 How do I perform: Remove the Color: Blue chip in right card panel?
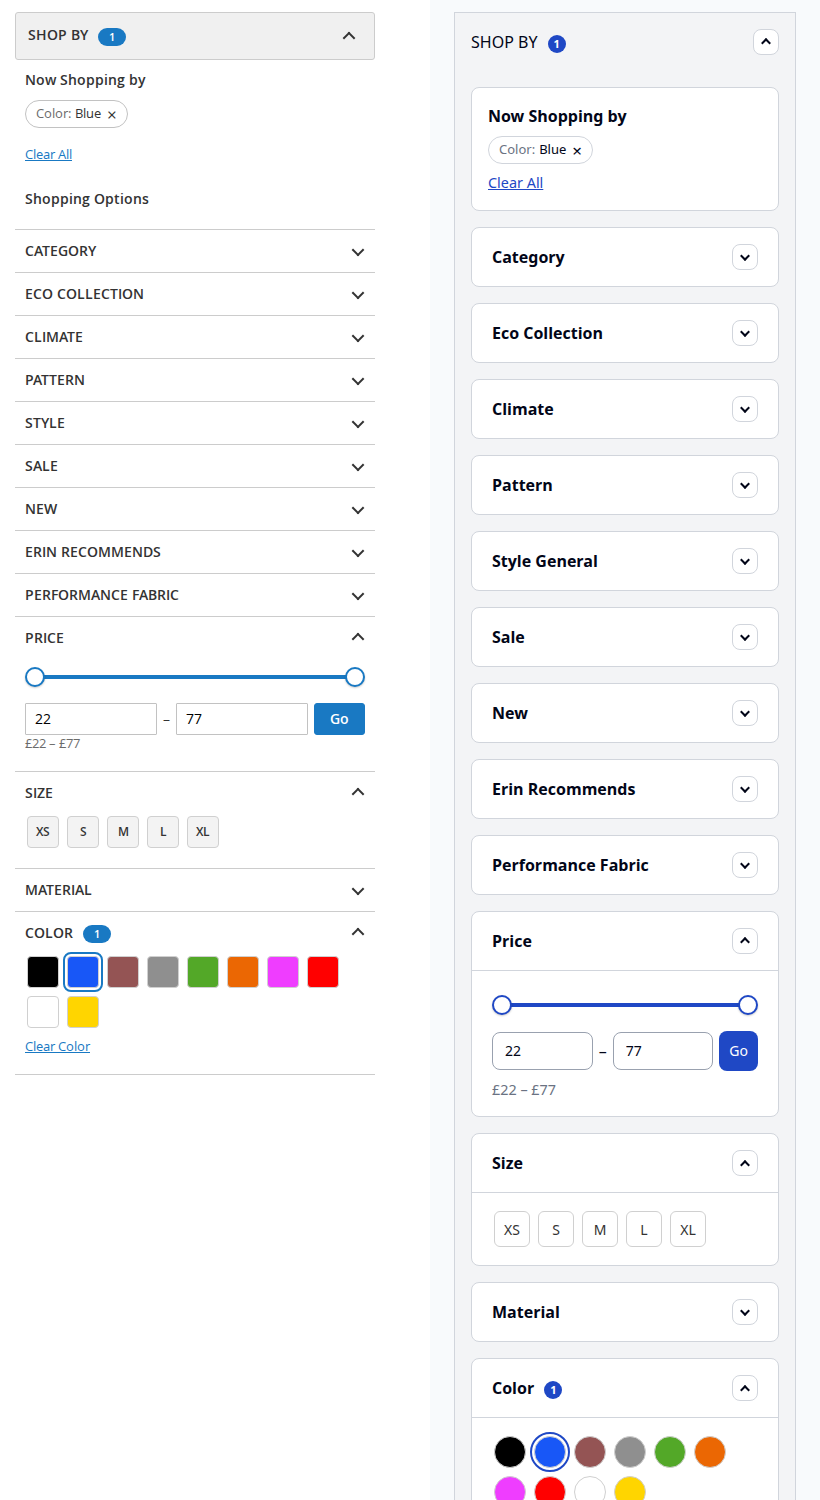click(577, 151)
